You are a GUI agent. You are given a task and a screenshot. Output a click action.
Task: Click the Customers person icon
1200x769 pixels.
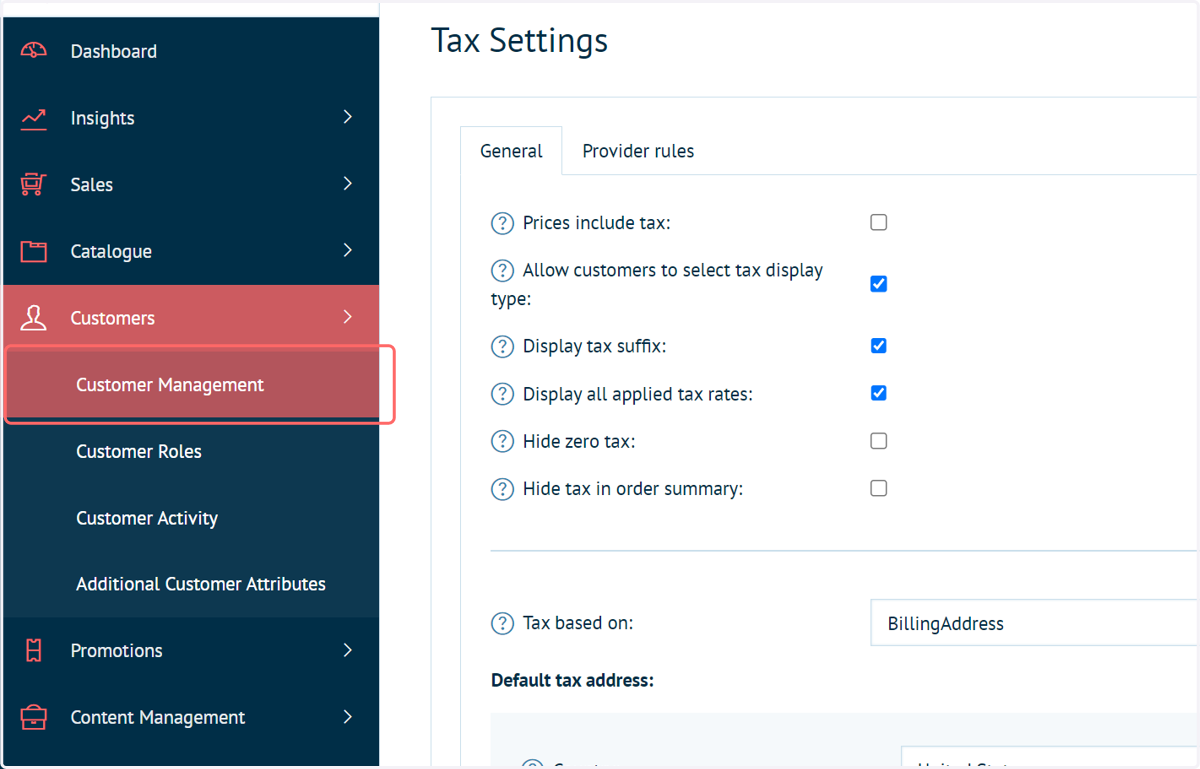(x=34, y=318)
